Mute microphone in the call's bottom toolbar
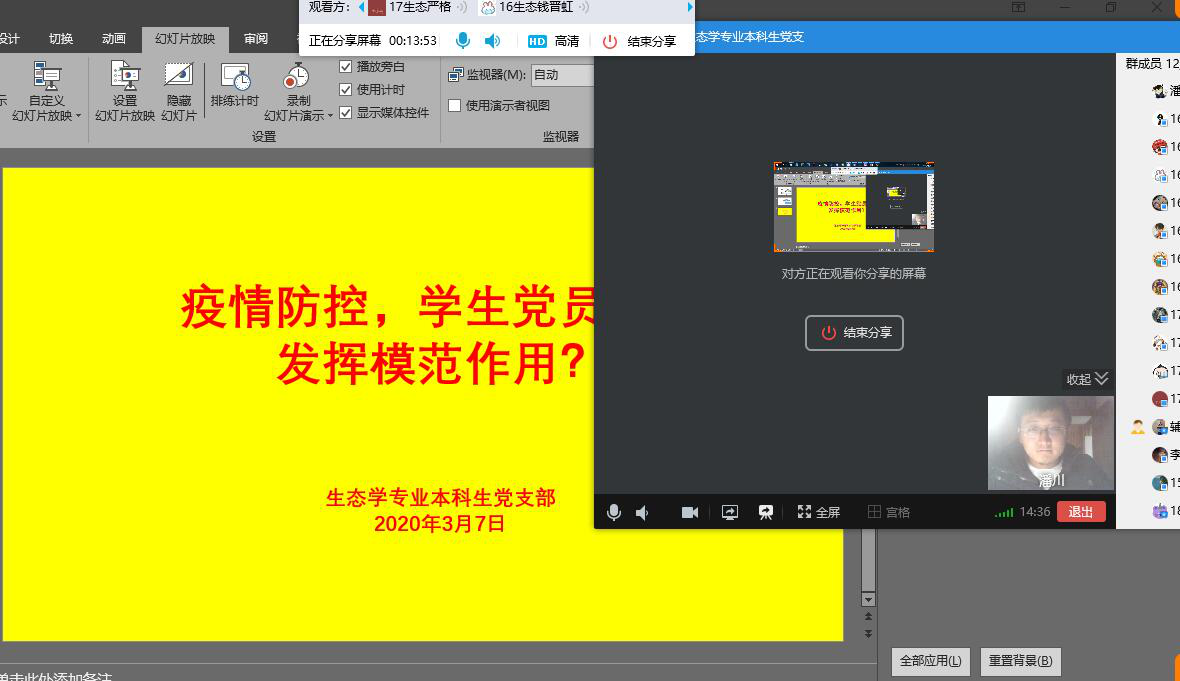 614,512
